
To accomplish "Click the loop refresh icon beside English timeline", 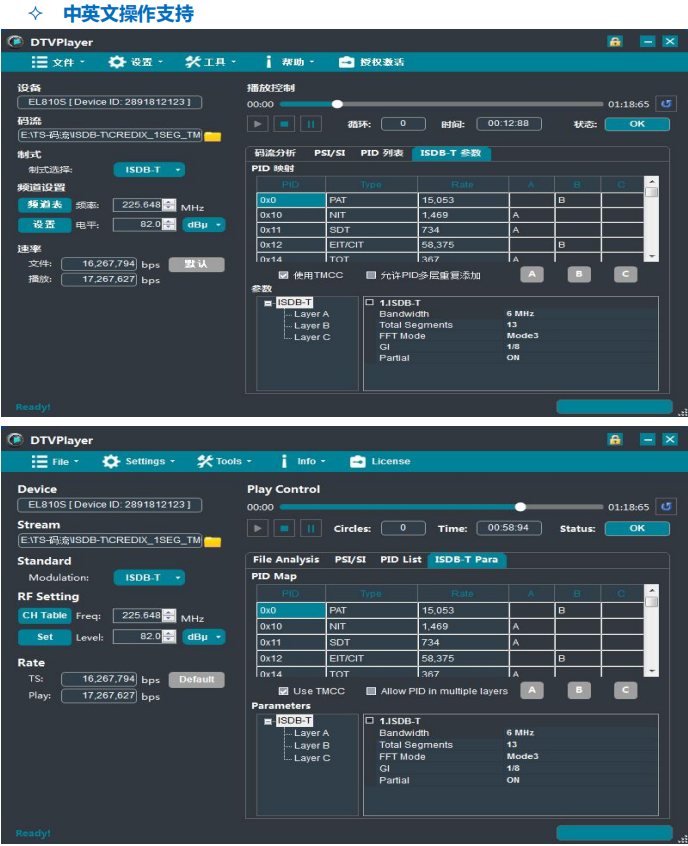I will coord(666,507).
